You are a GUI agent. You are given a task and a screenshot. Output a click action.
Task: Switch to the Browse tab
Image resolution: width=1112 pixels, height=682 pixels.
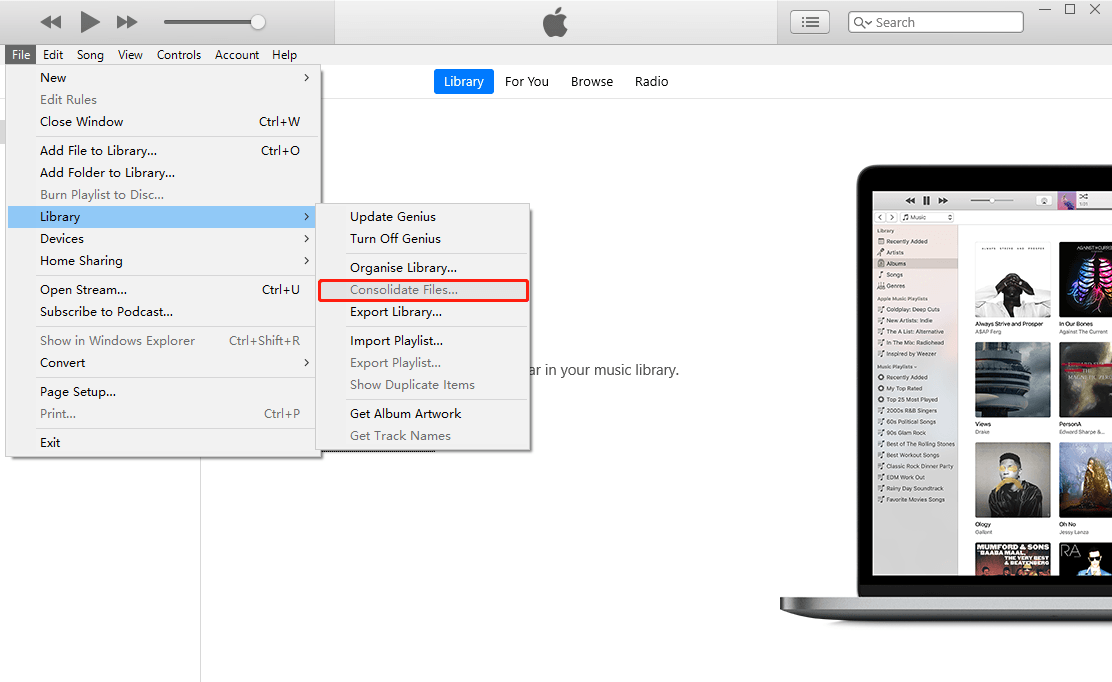(x=592, y=82)
